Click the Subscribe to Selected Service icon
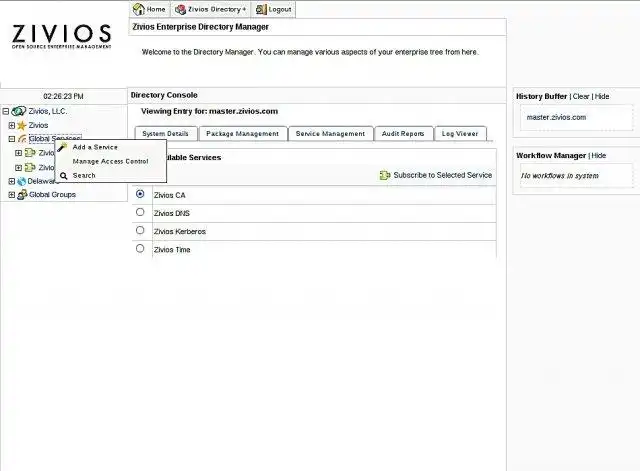Viewport: 640px width, 471px height. (385, 176)
